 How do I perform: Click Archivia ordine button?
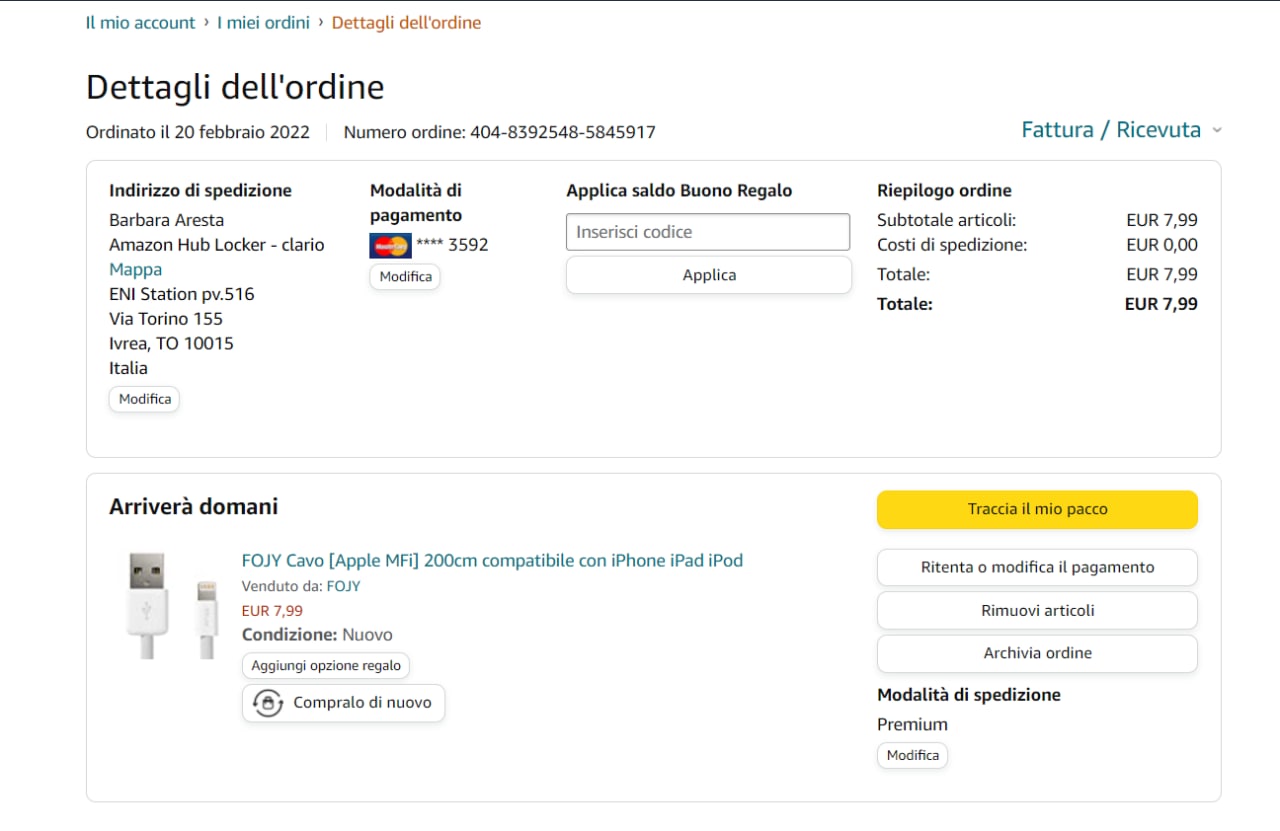click(x=1037, y=653)
